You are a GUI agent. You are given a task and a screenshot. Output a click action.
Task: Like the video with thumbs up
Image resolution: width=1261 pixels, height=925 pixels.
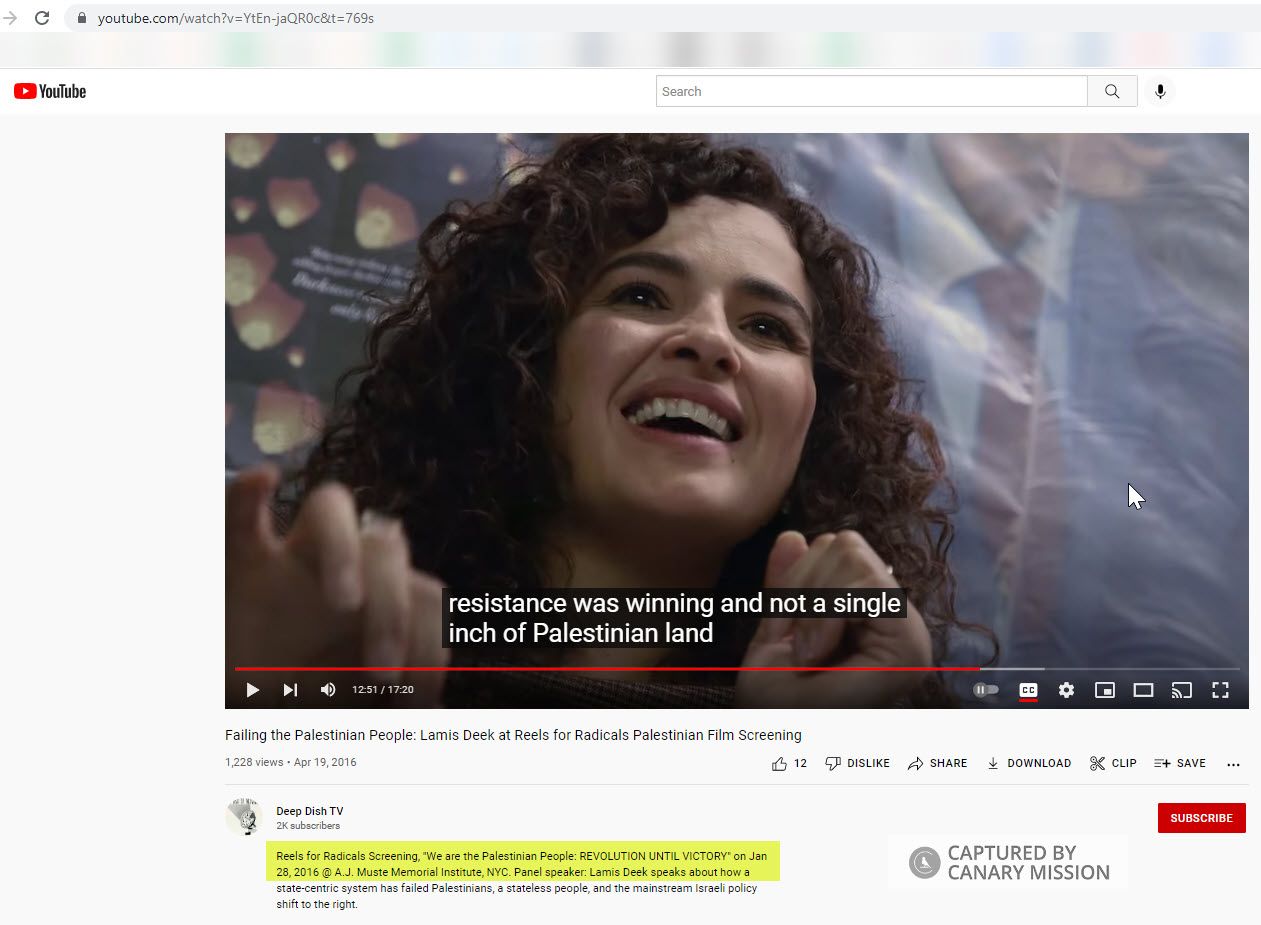pyautogui.click(x=780, y=763)
